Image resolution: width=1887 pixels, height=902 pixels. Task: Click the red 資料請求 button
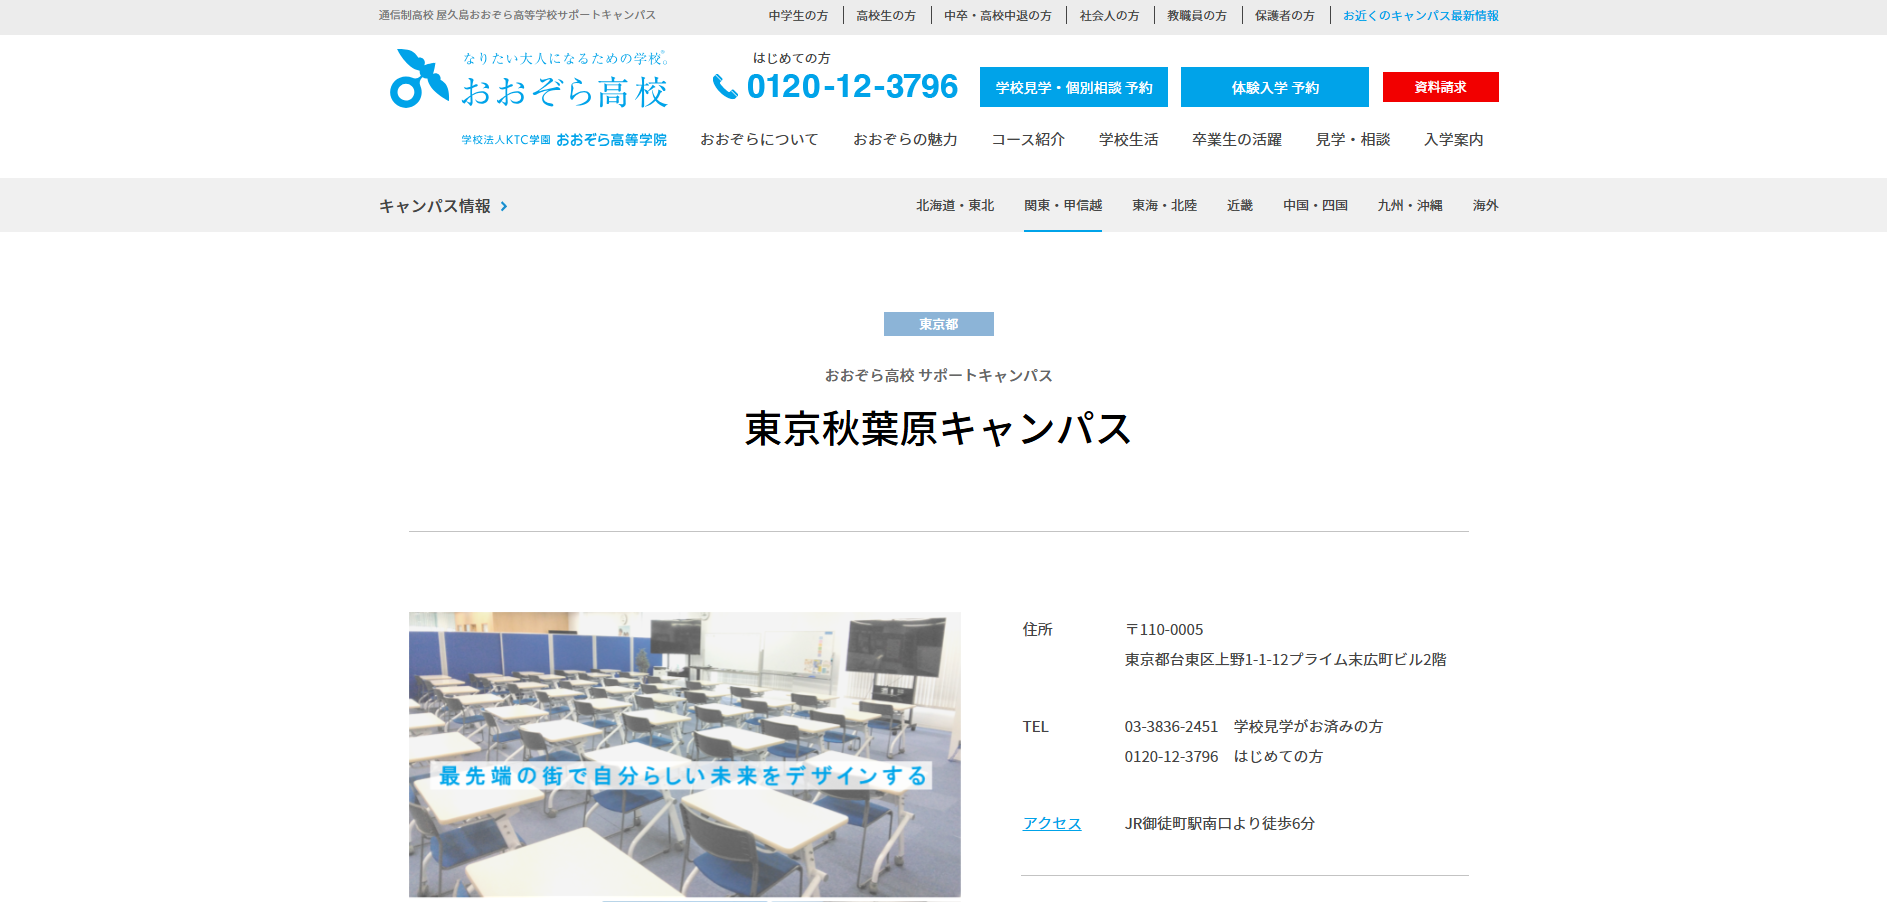[x=1440, y=87]
